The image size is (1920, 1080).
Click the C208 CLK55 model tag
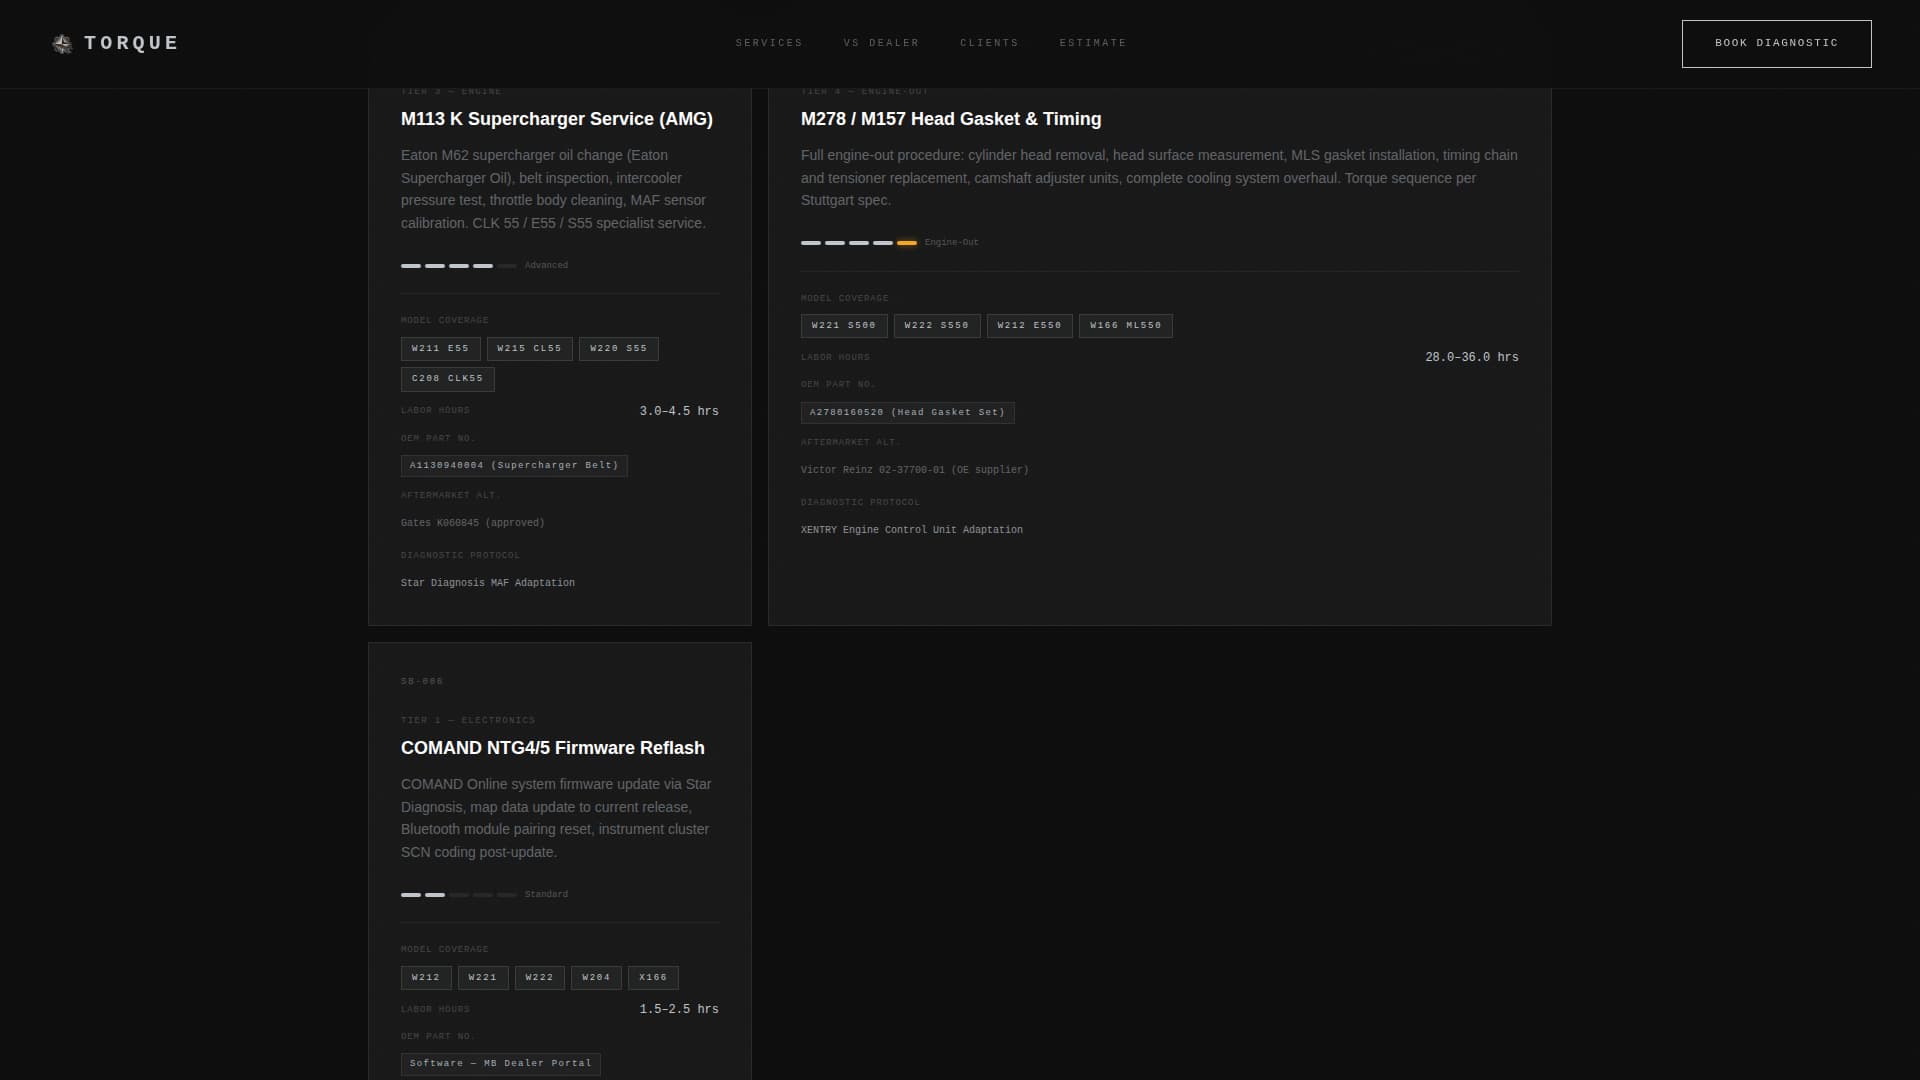[447, 379]
